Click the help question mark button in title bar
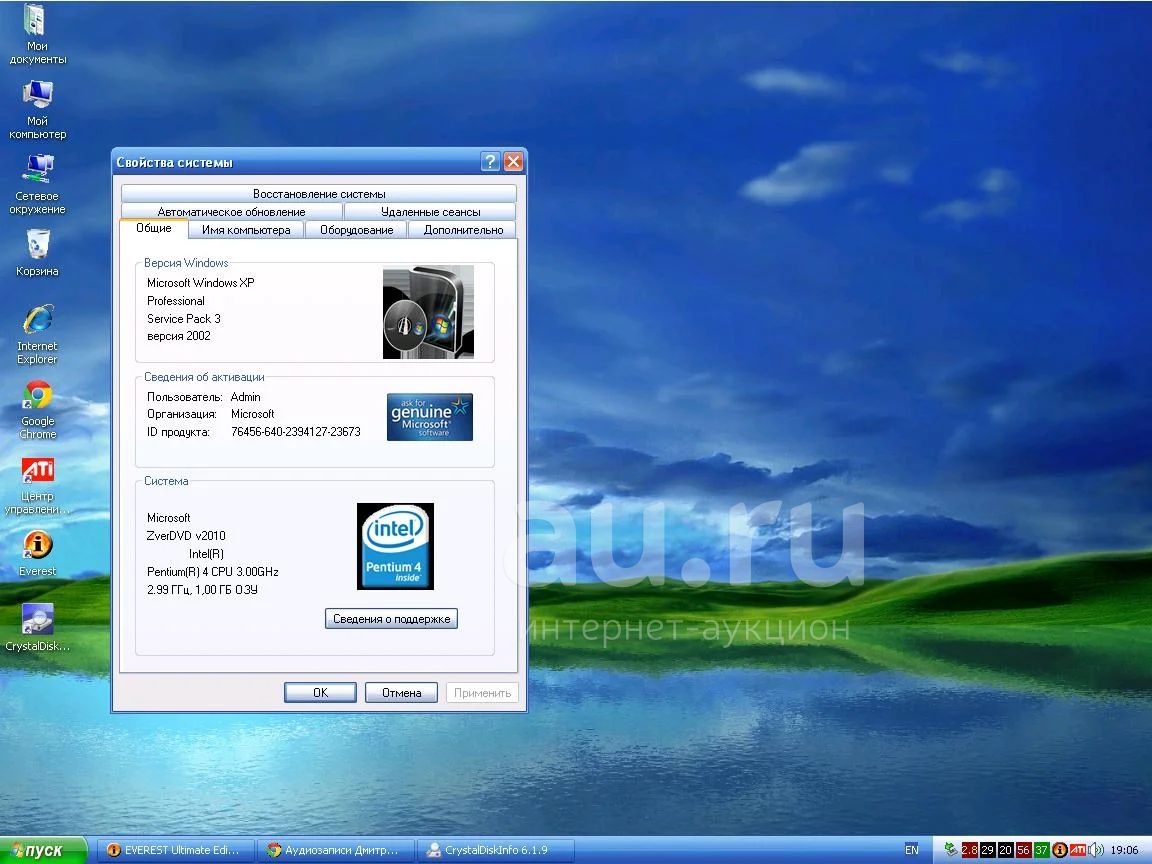The height and width of the screenshot is (864, 1152). 490,162
